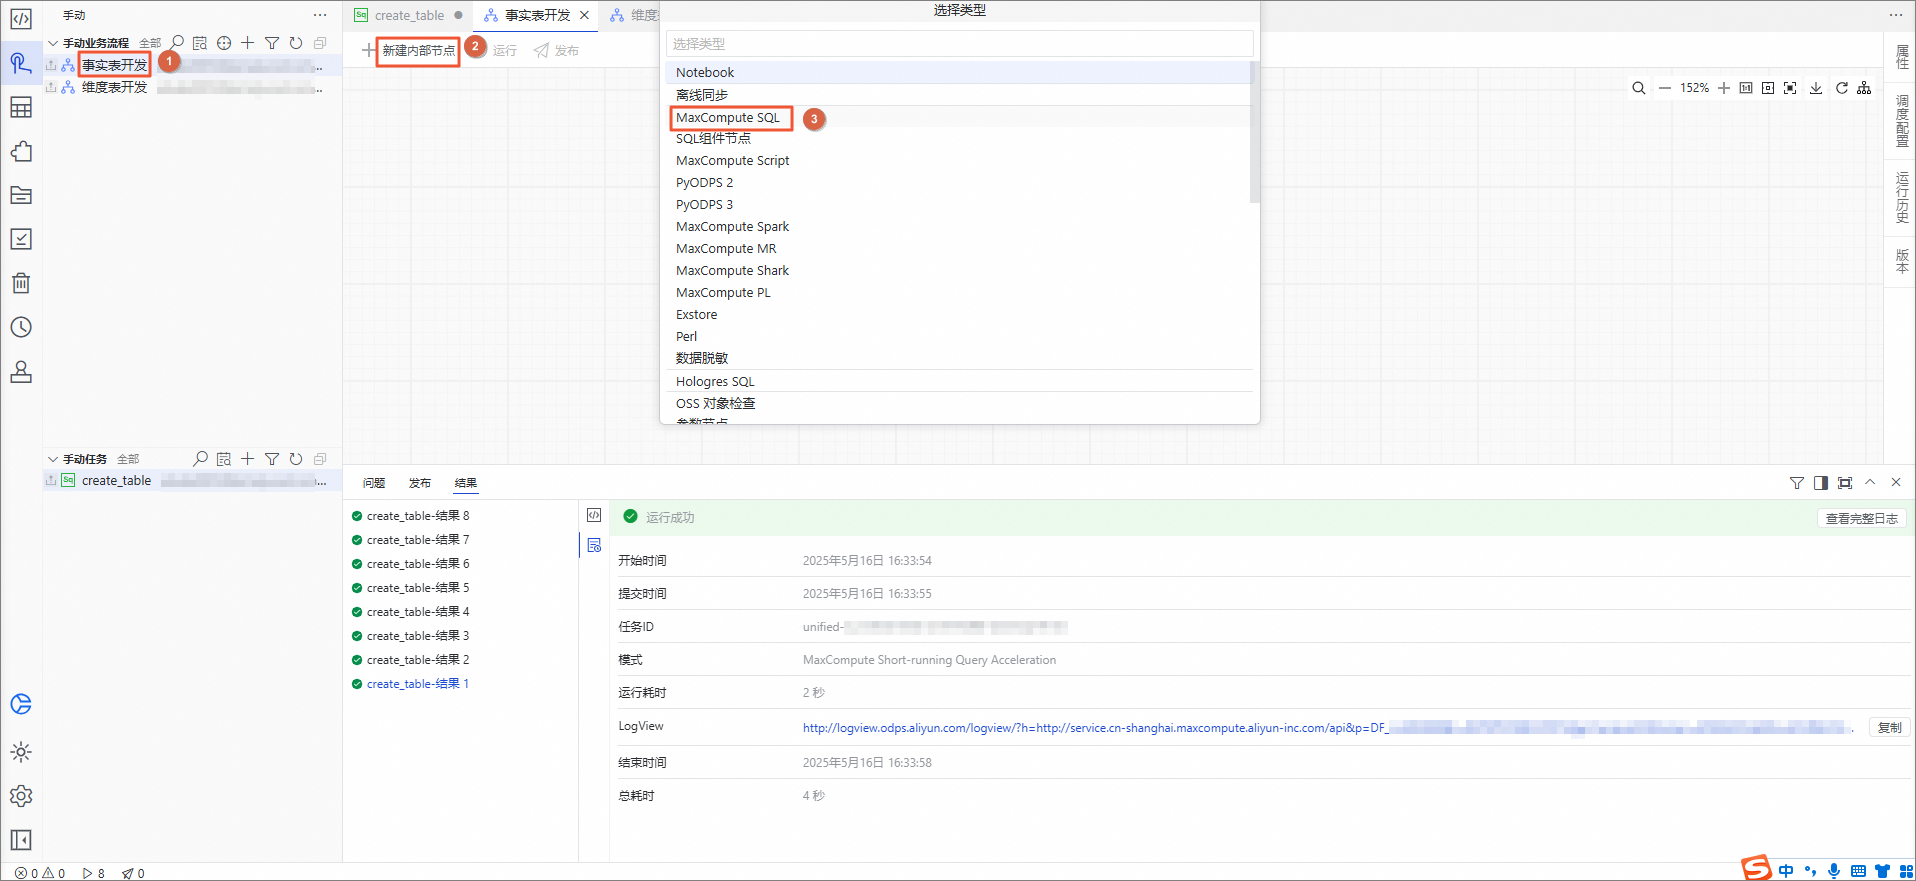Select Hologres SQL node type

pyautogui.click(x=958, y=382)
